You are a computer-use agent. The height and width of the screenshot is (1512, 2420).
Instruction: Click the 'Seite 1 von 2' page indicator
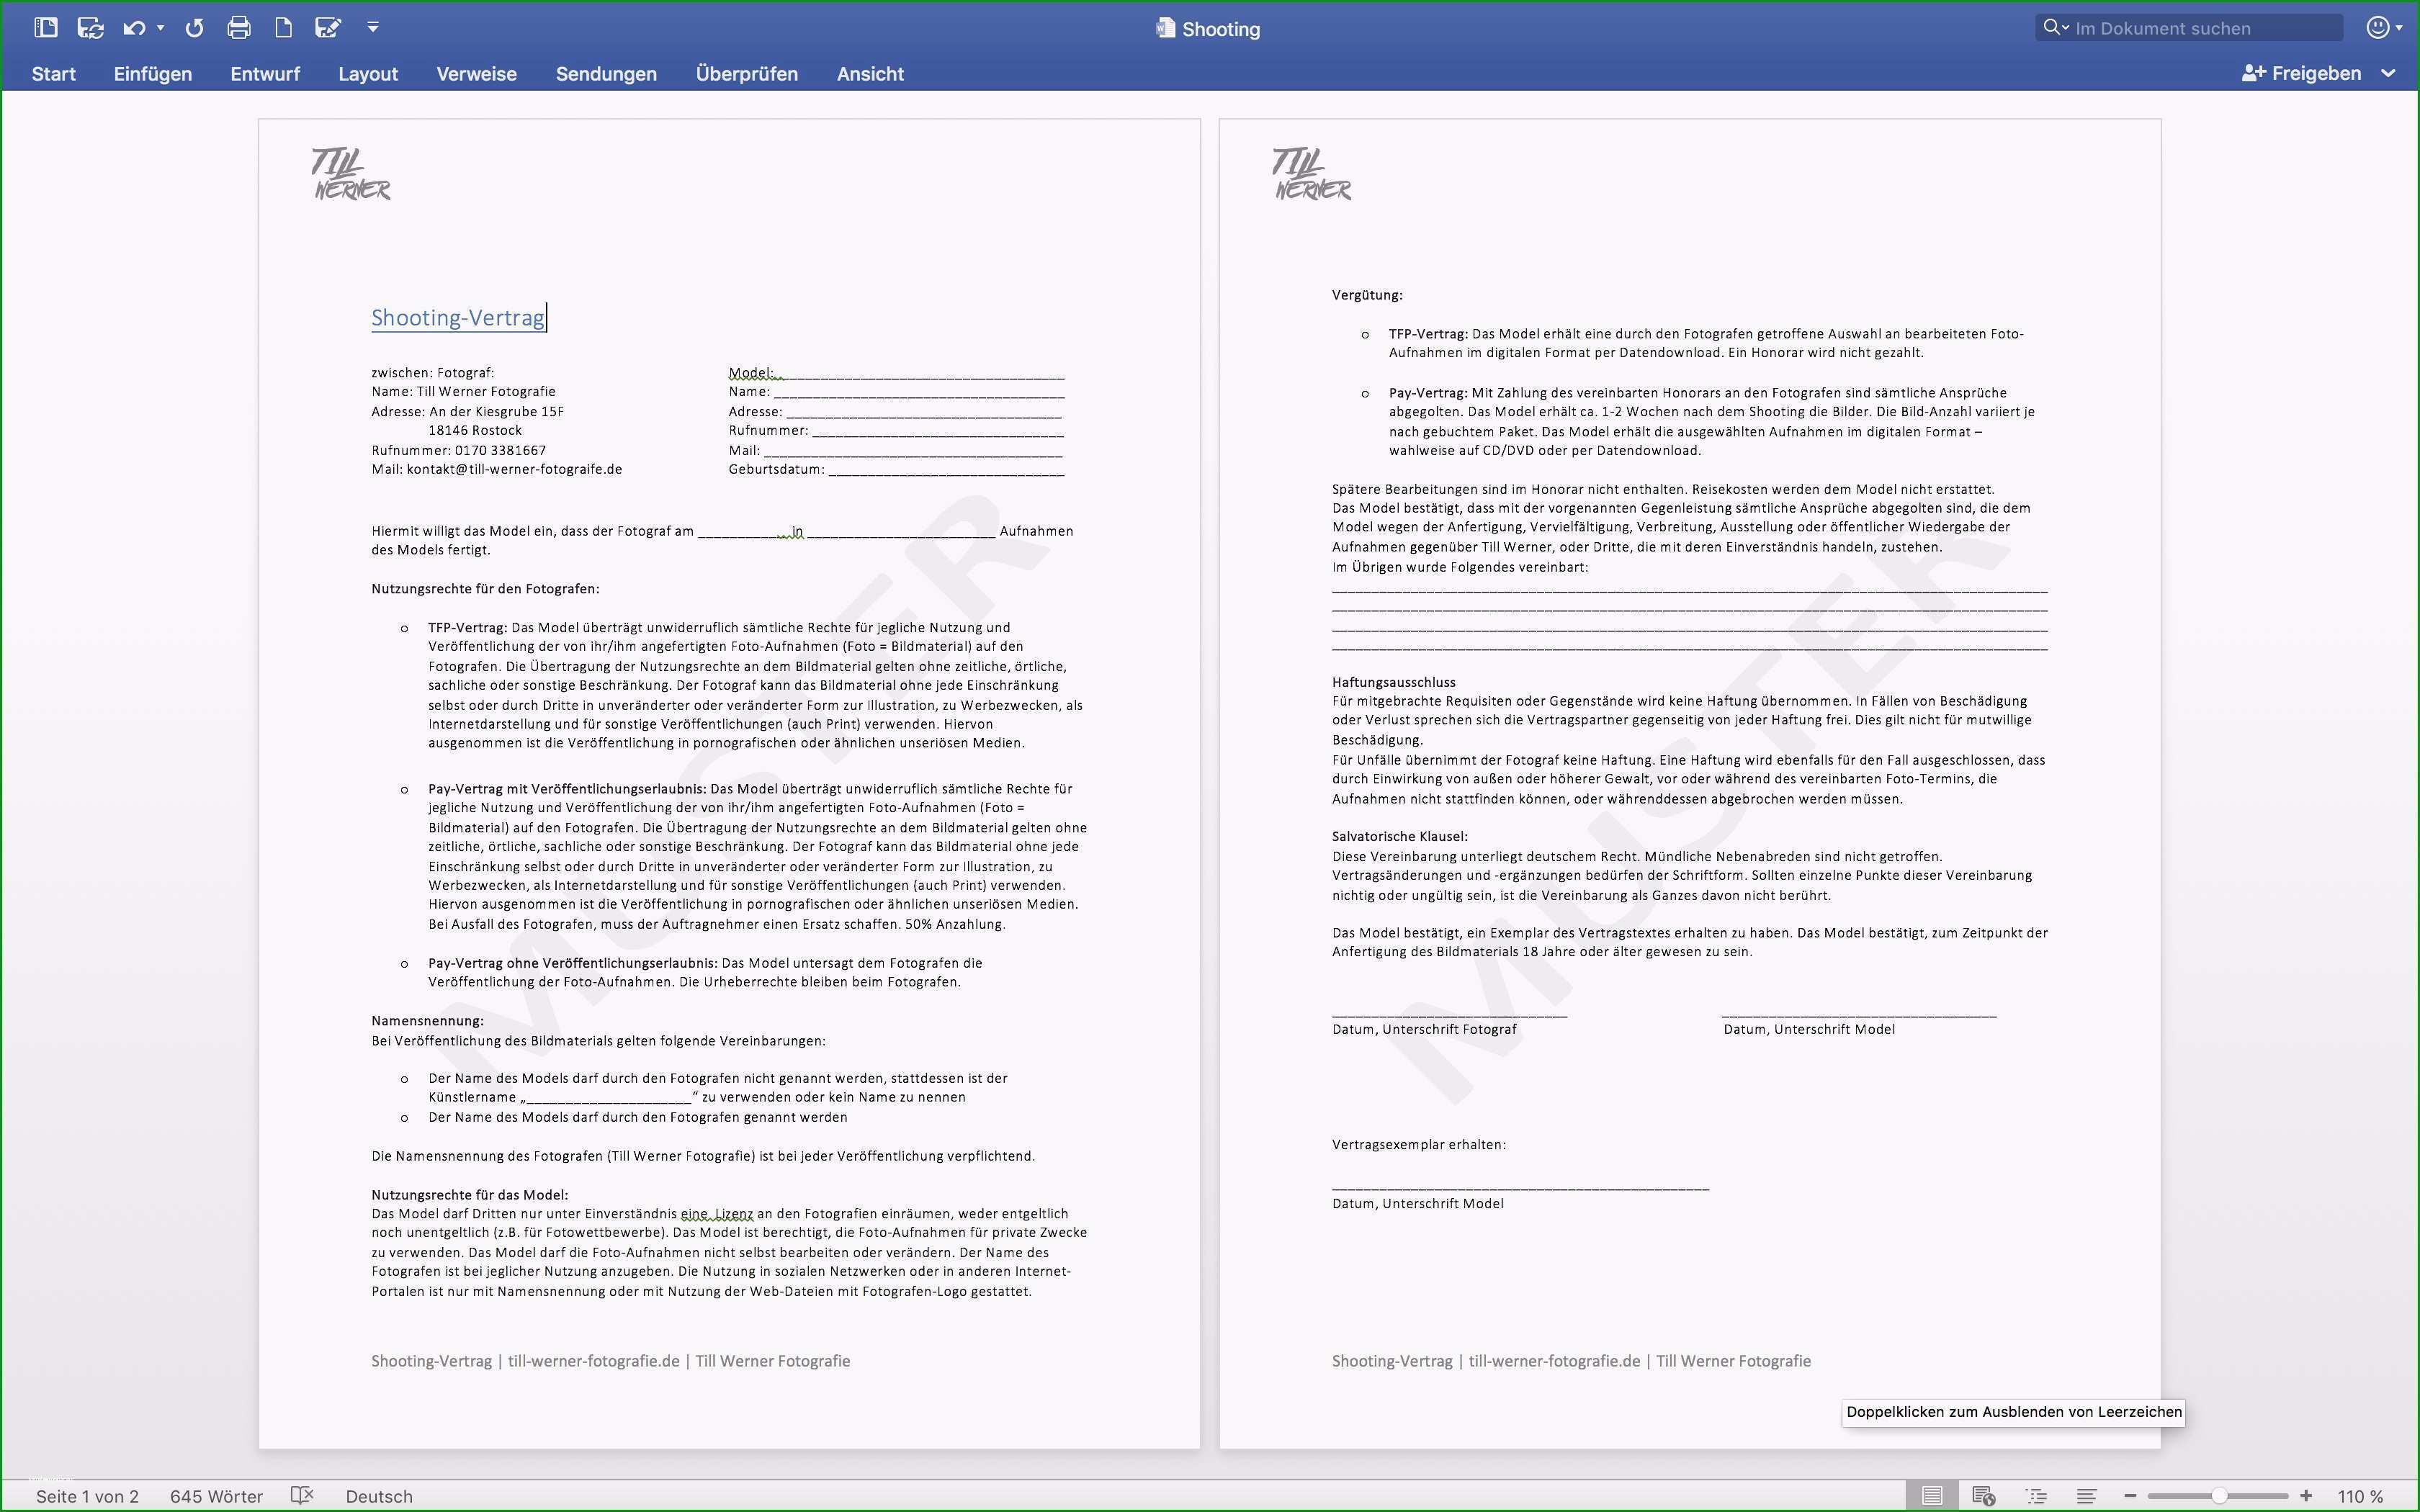click(87, 1496)
